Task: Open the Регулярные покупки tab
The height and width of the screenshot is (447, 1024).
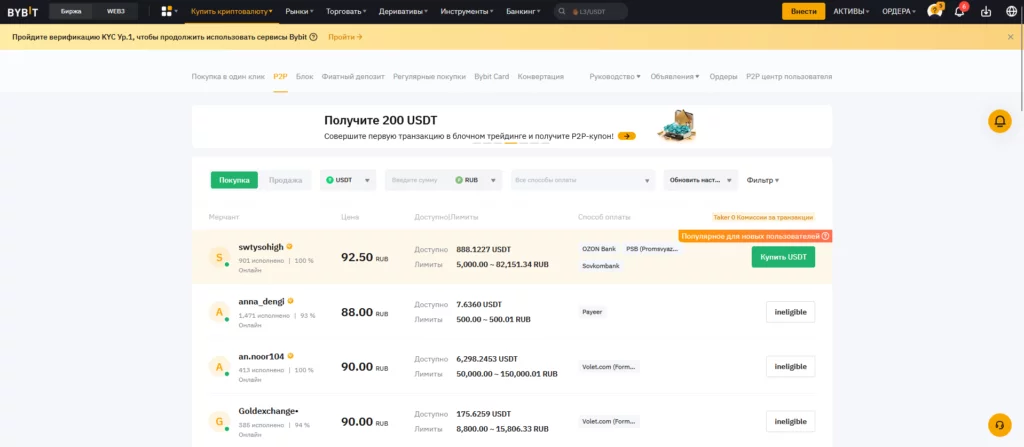Action: tap(429, 76)
